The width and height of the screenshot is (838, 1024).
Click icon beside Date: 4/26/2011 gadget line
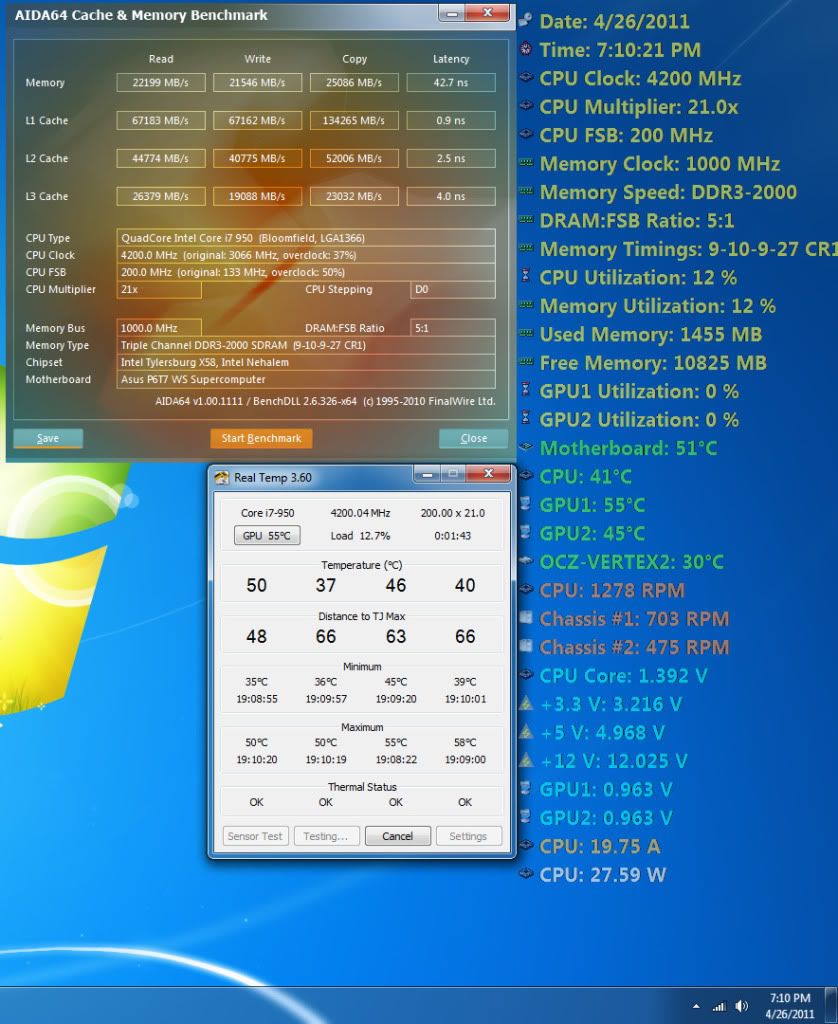click(x=526, y=20)
